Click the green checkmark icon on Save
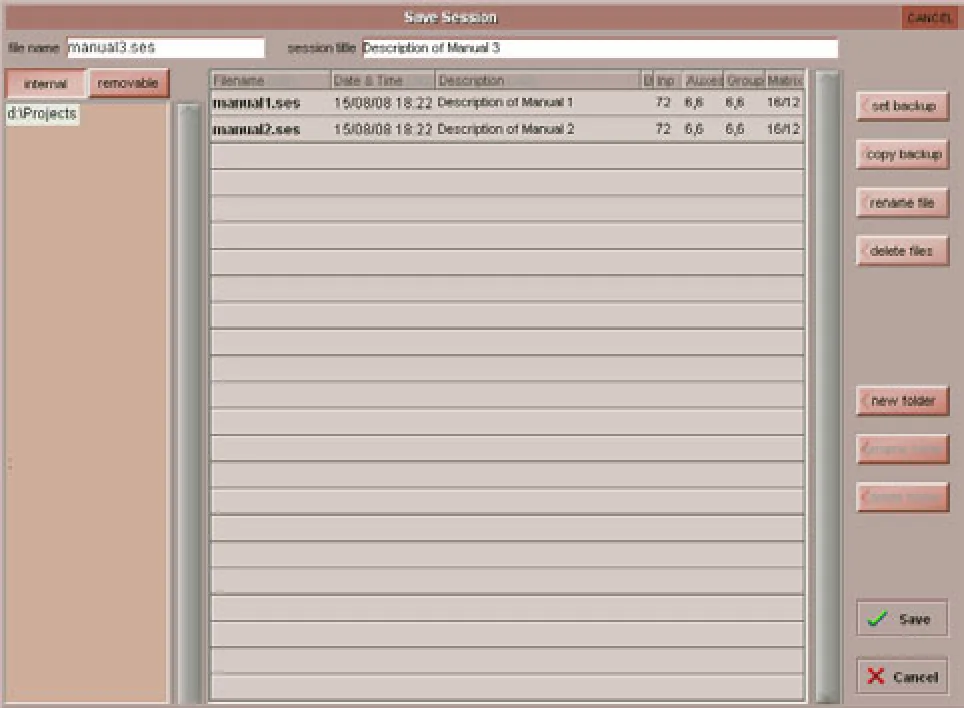Viewport: 964px width, 708px height. (x=877, y=618)
